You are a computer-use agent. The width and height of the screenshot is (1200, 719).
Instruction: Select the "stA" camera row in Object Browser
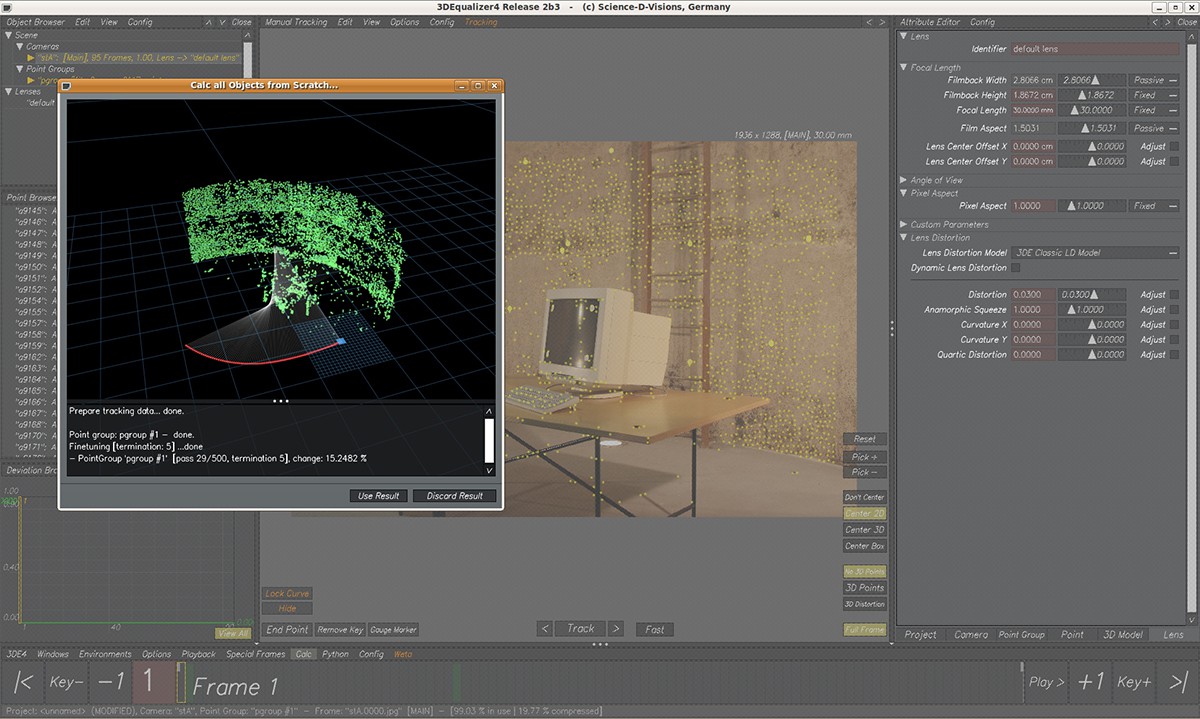click(x=139, y=58)
